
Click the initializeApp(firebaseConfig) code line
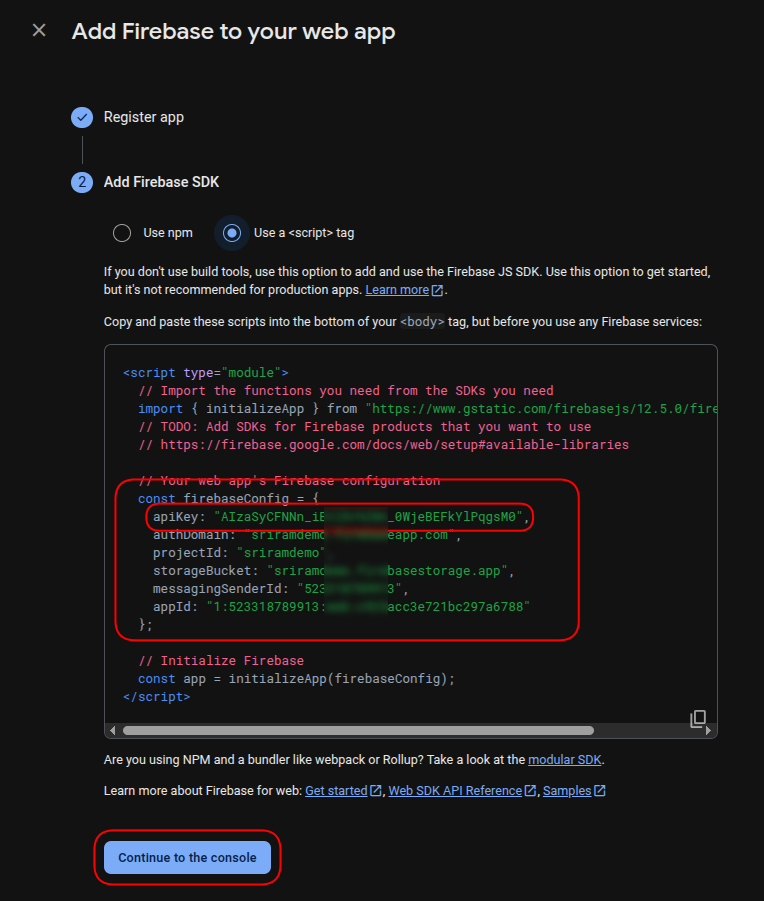click(296, 679)
